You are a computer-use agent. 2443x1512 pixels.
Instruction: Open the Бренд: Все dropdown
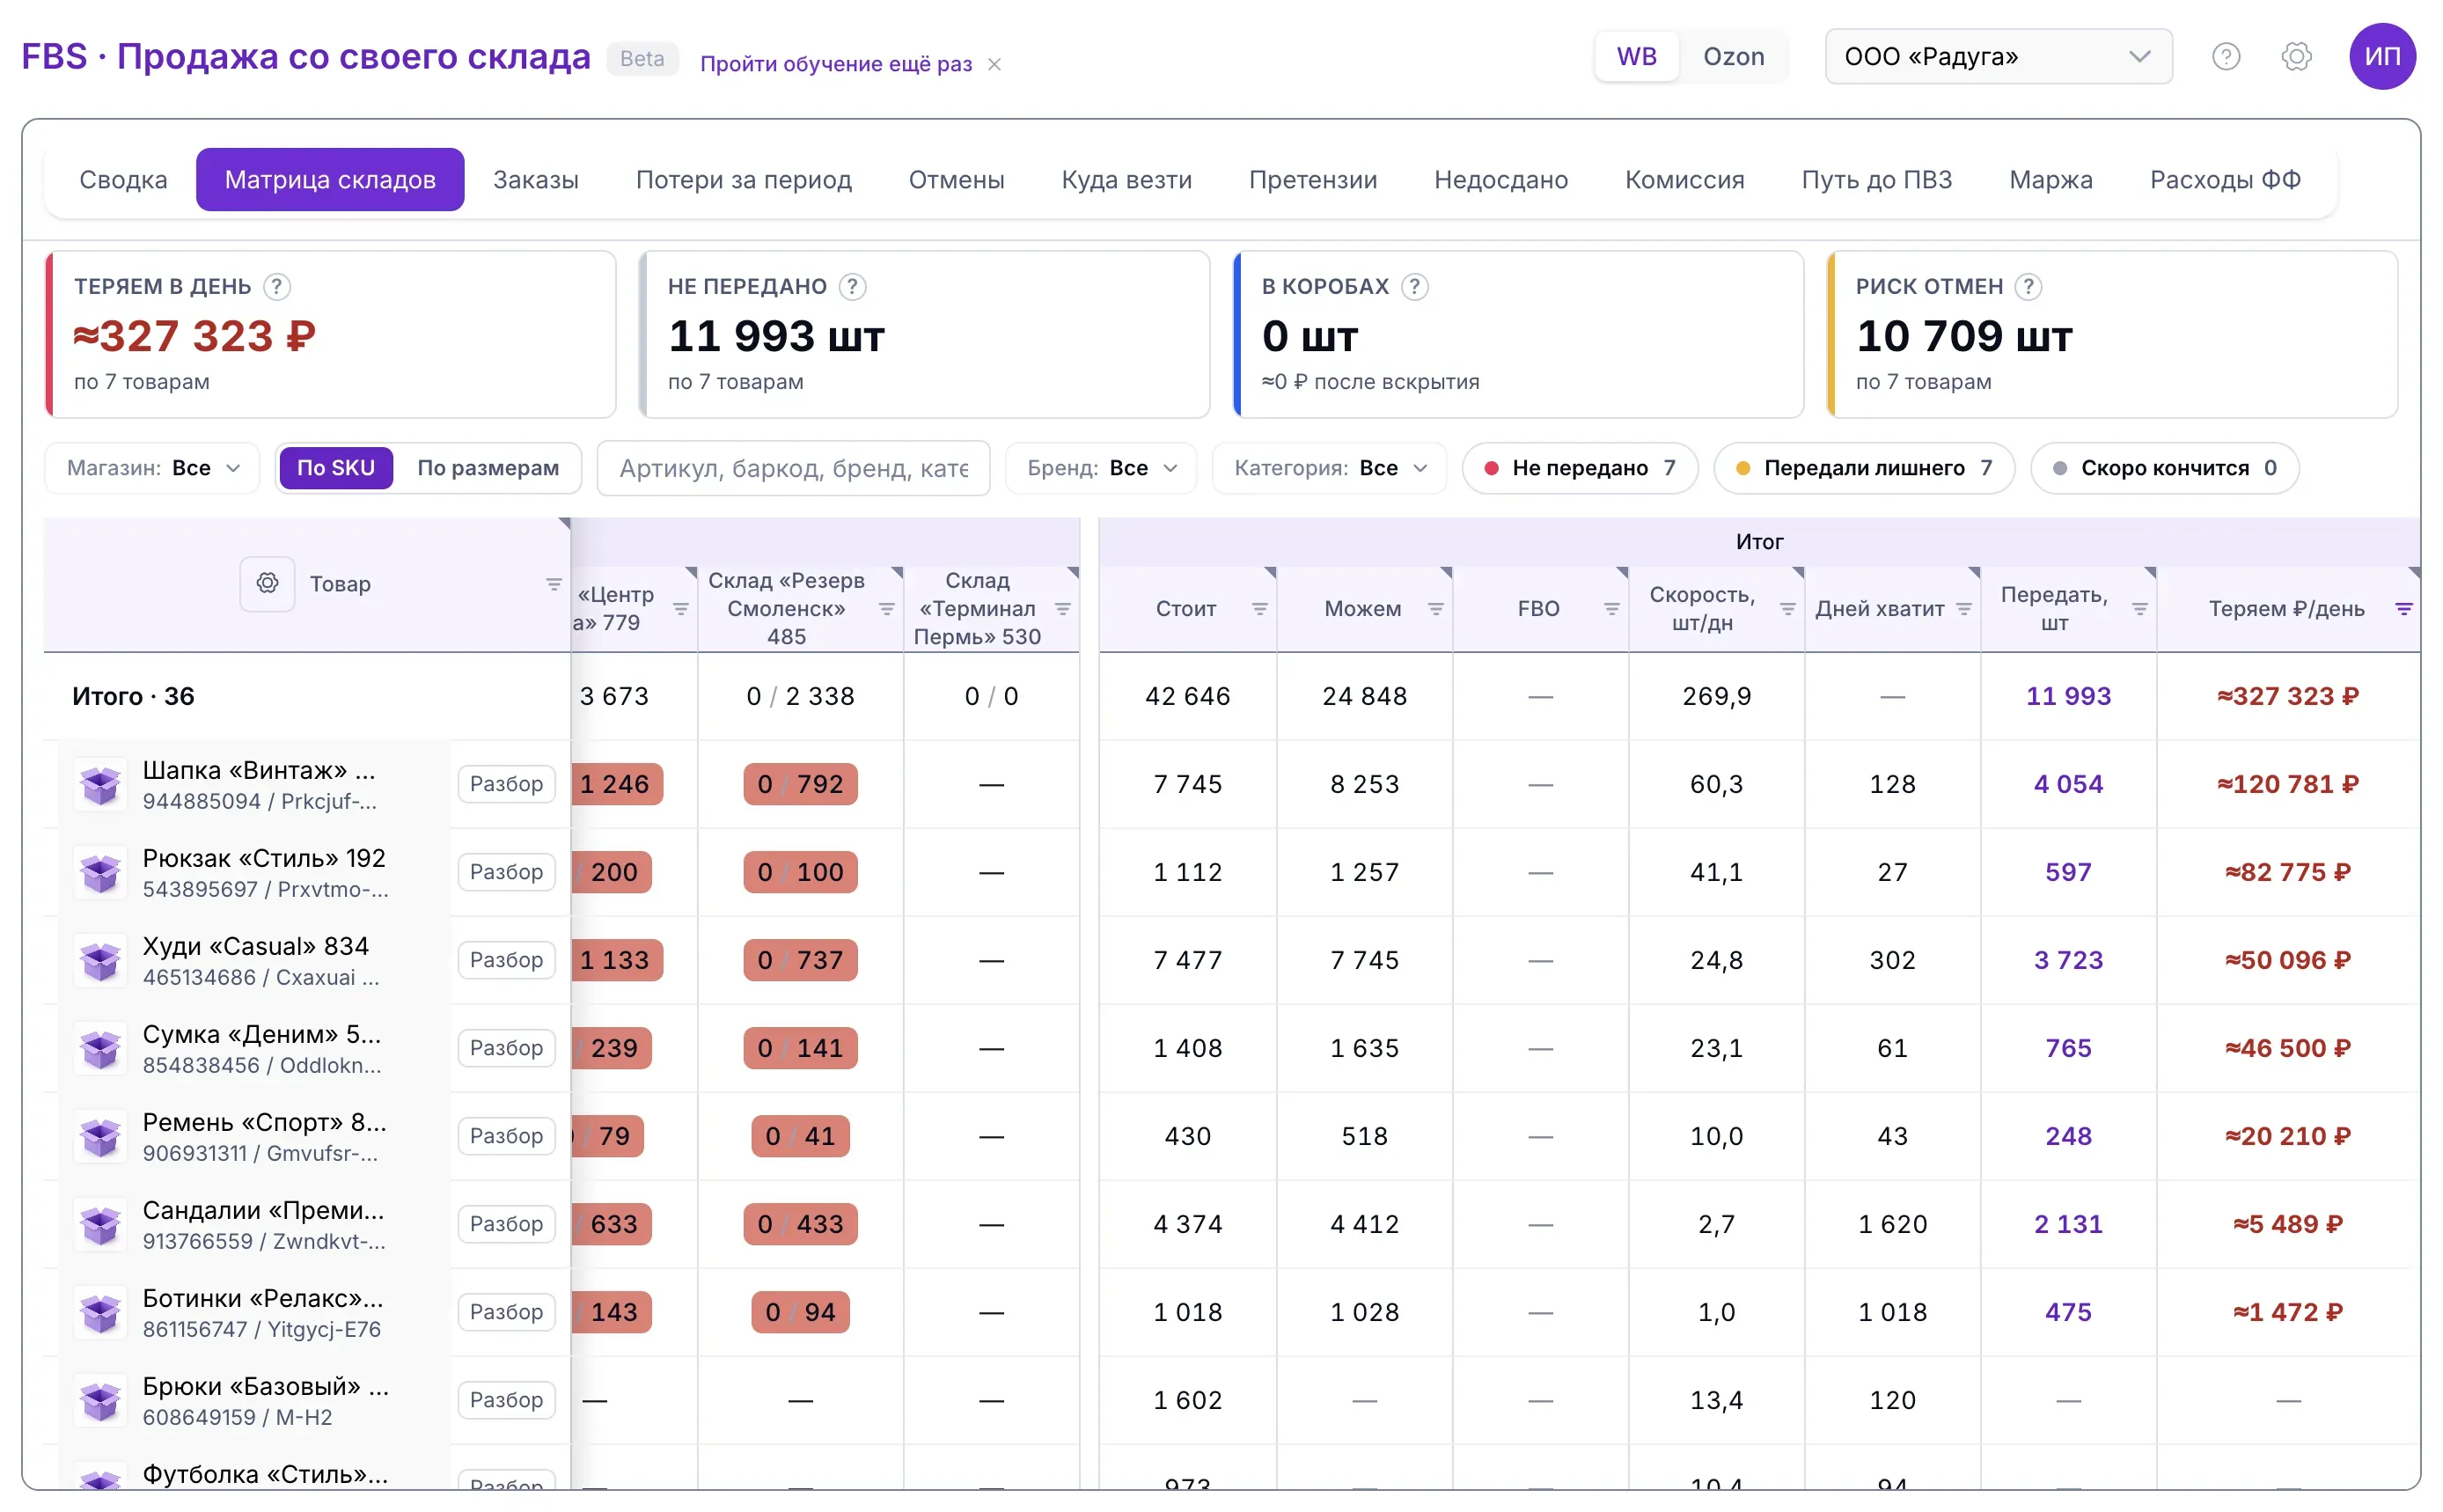coord(1101,468)
